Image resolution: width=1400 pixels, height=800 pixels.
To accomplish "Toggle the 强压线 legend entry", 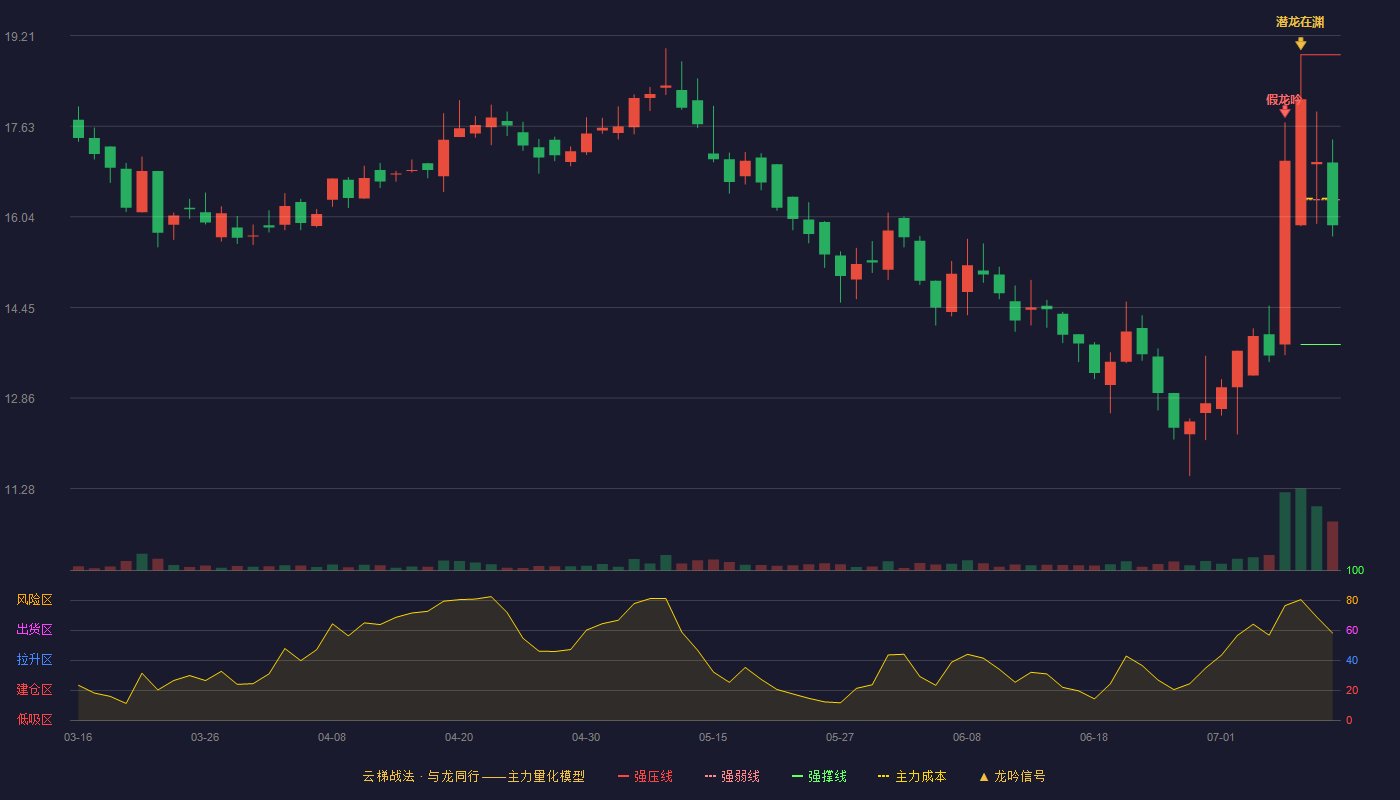I will (x=645, y=776).
